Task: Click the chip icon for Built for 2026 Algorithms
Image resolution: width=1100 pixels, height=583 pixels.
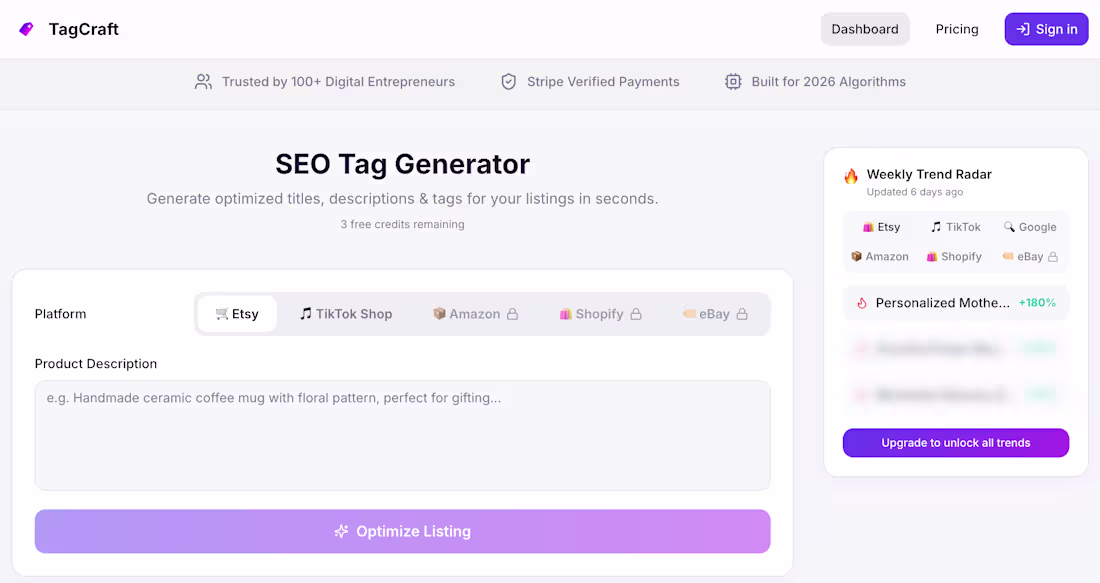Action: (734, 81)
